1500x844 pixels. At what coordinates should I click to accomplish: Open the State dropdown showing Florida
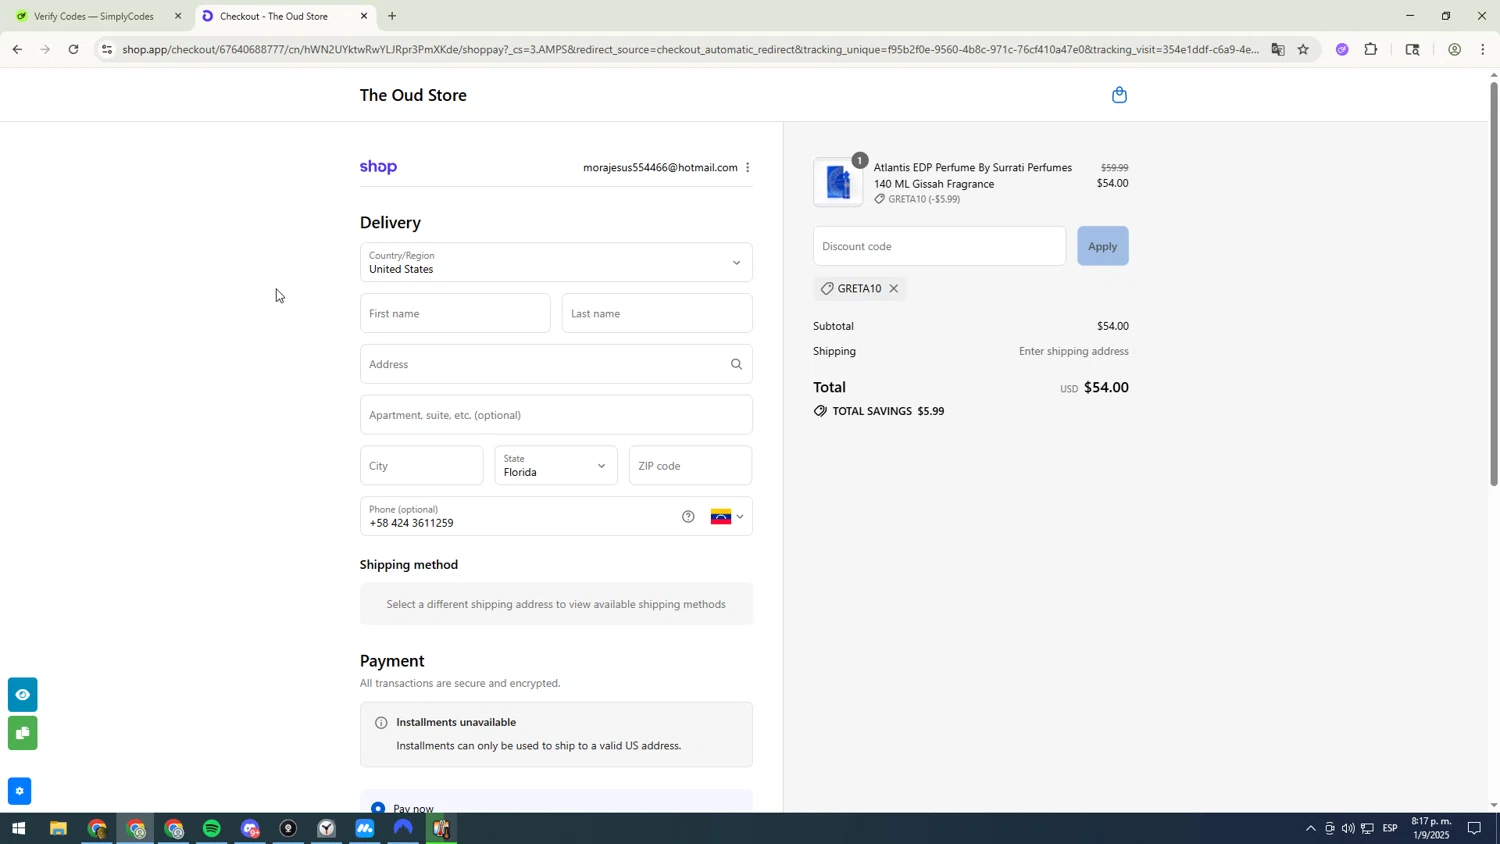pos(556,466)
